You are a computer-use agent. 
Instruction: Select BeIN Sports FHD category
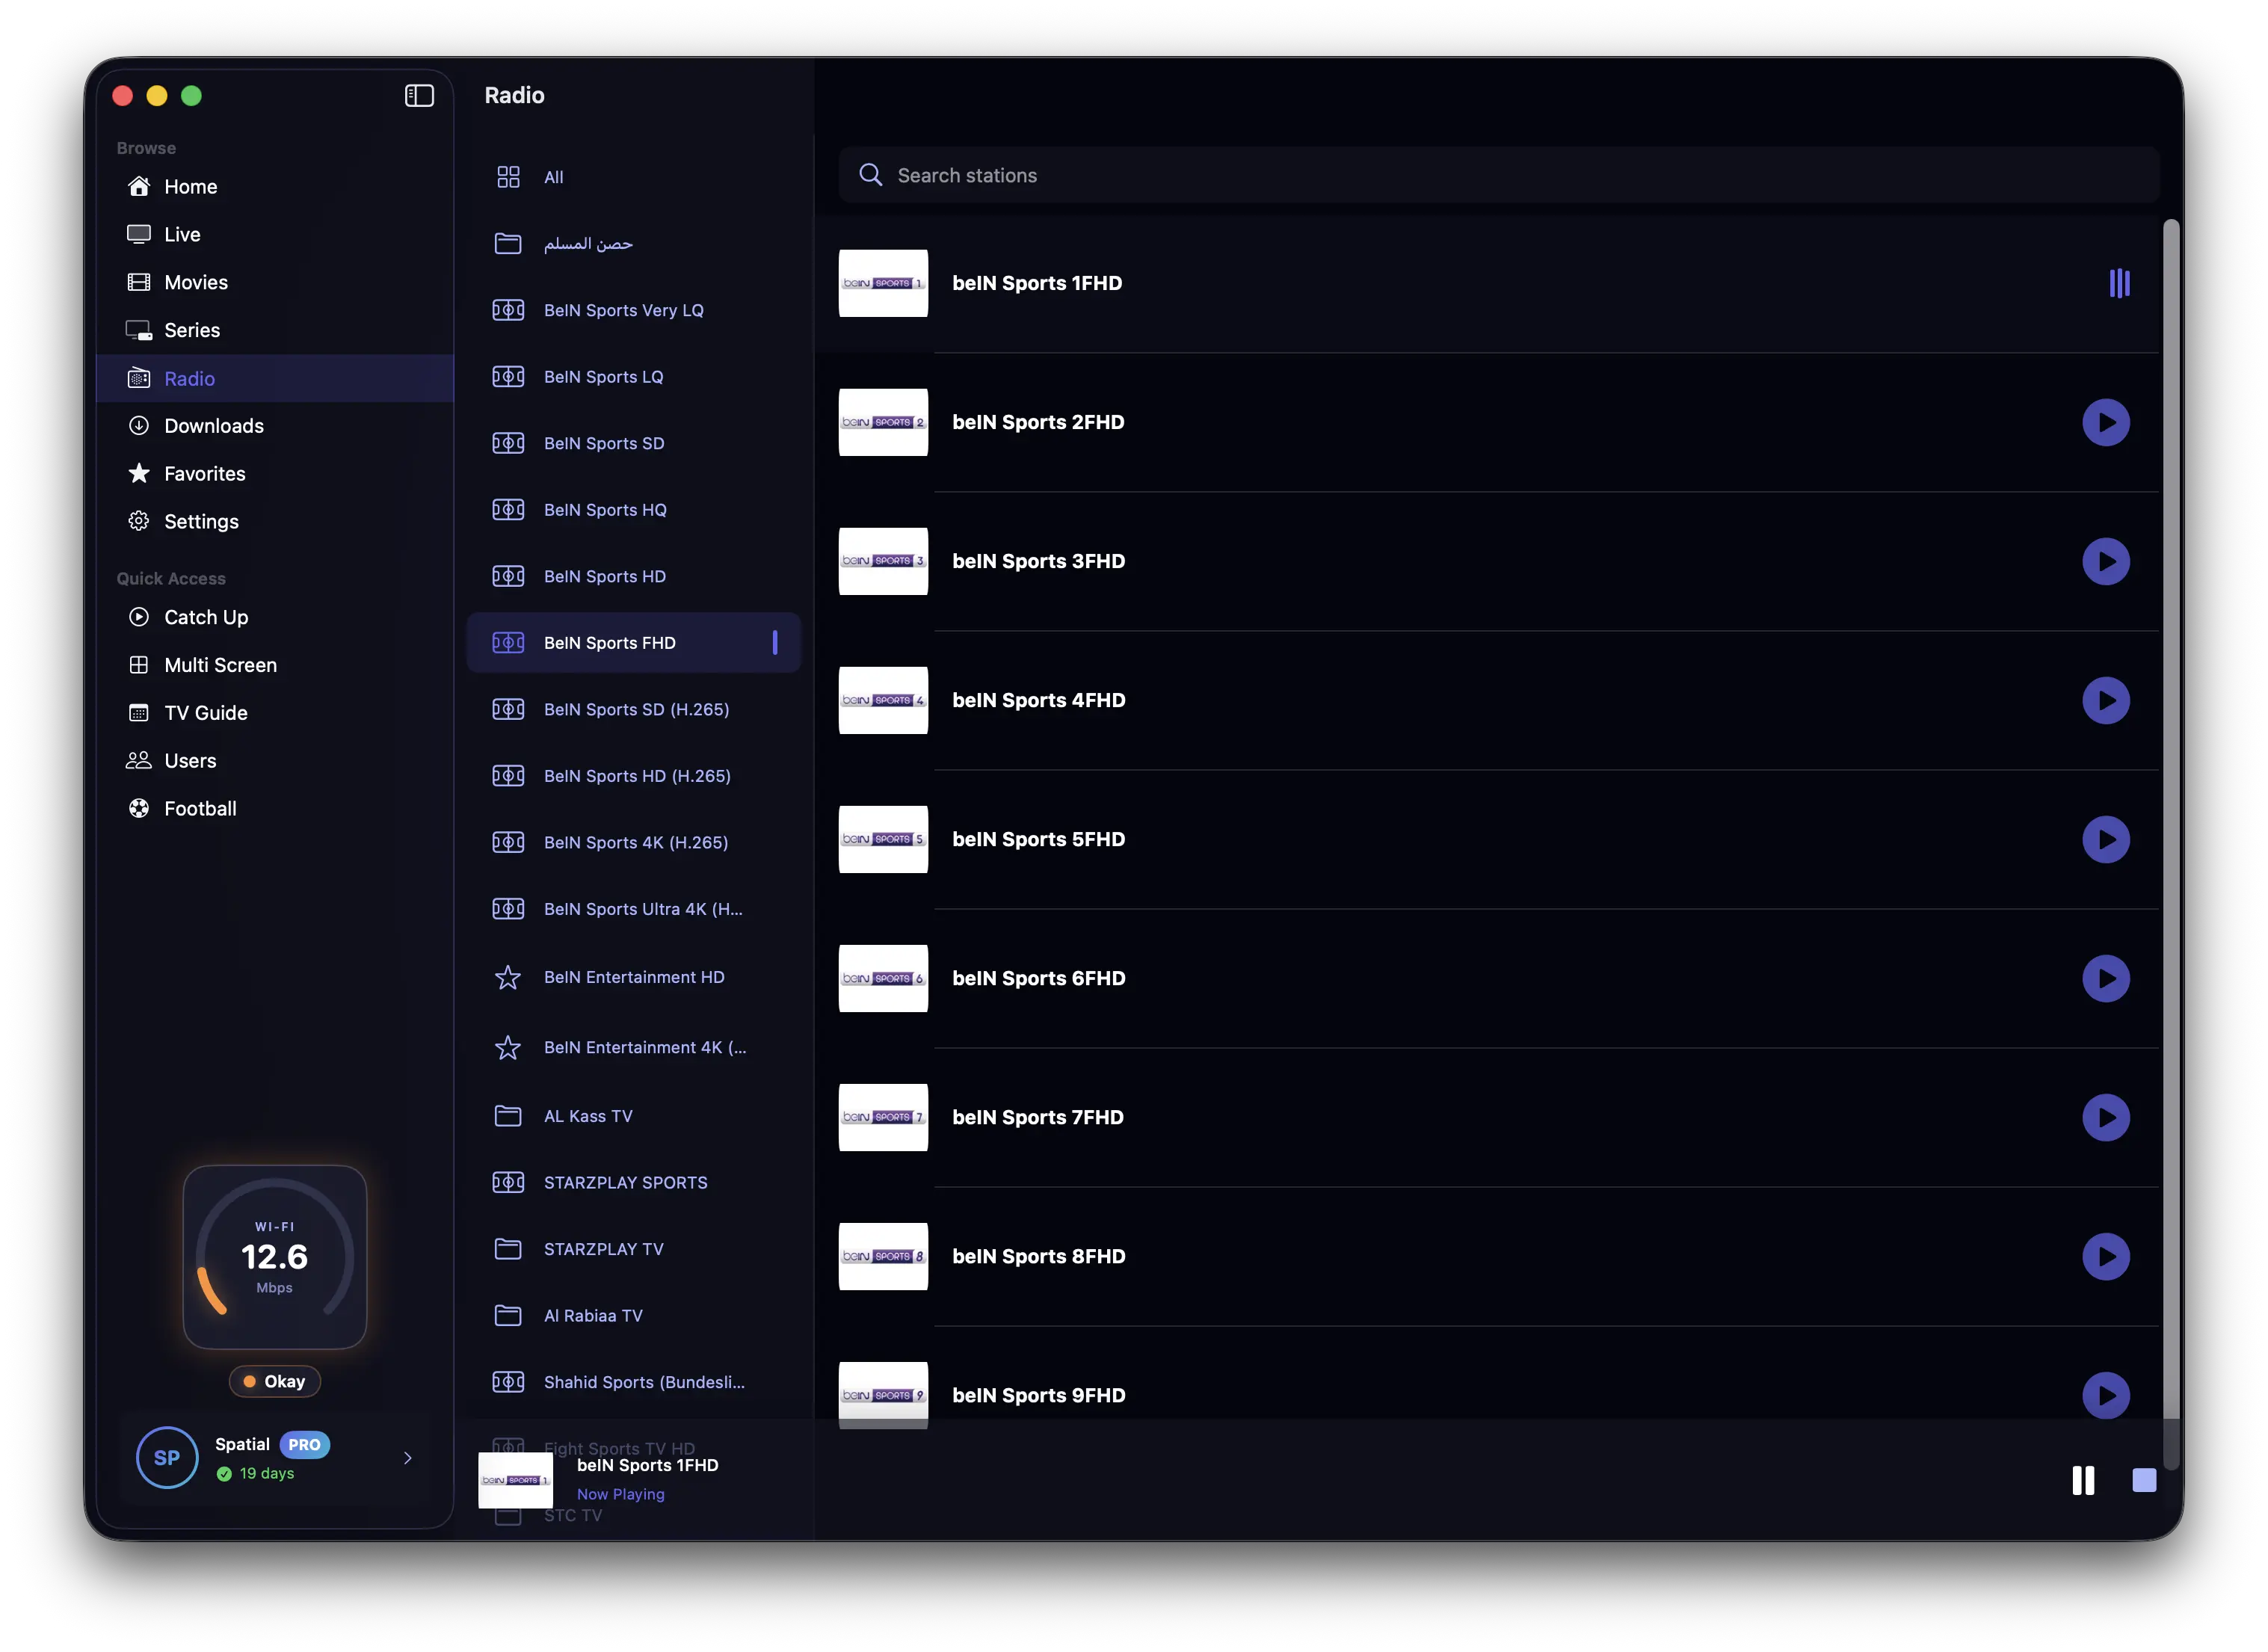[x=634, y=643]
